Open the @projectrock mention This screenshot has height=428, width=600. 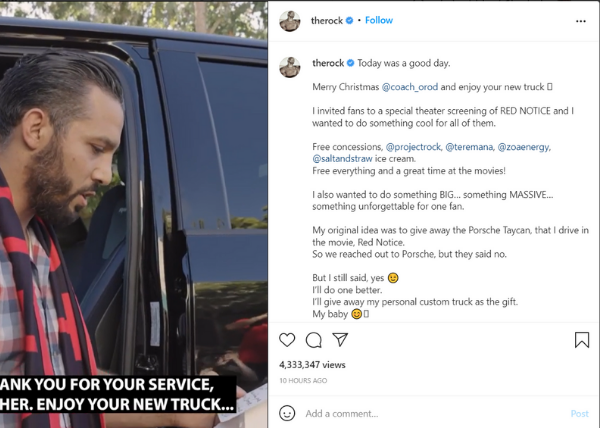click(x=413, y=147)
